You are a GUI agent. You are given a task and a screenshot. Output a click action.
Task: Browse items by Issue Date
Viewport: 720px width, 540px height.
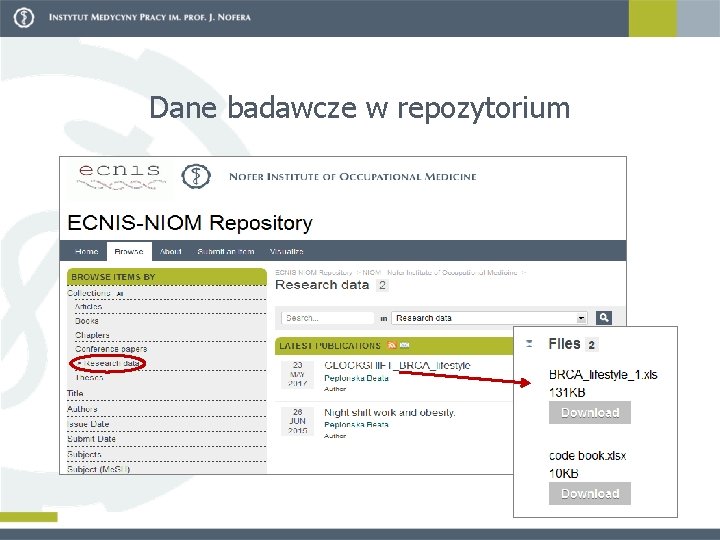tap(88, 424)
